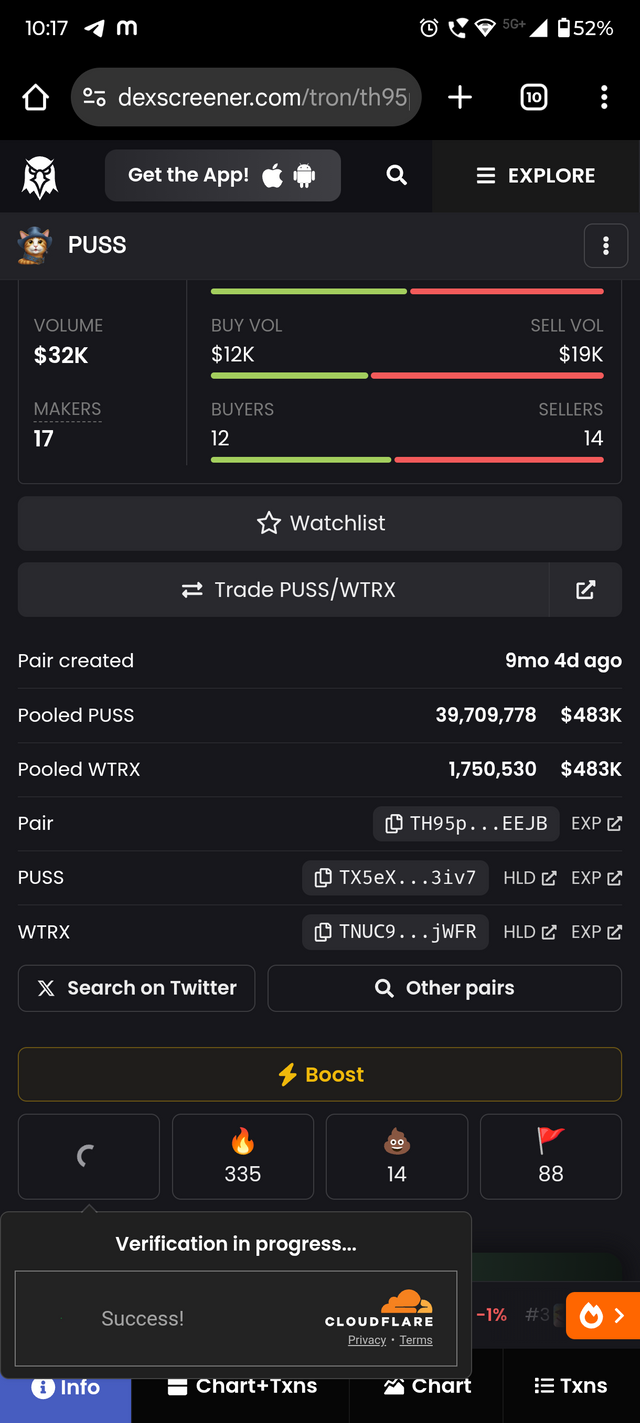Switch to the Chart+Txns tab
Image resolution: width=640 pixels, height=1423 pixels.
243,1386
